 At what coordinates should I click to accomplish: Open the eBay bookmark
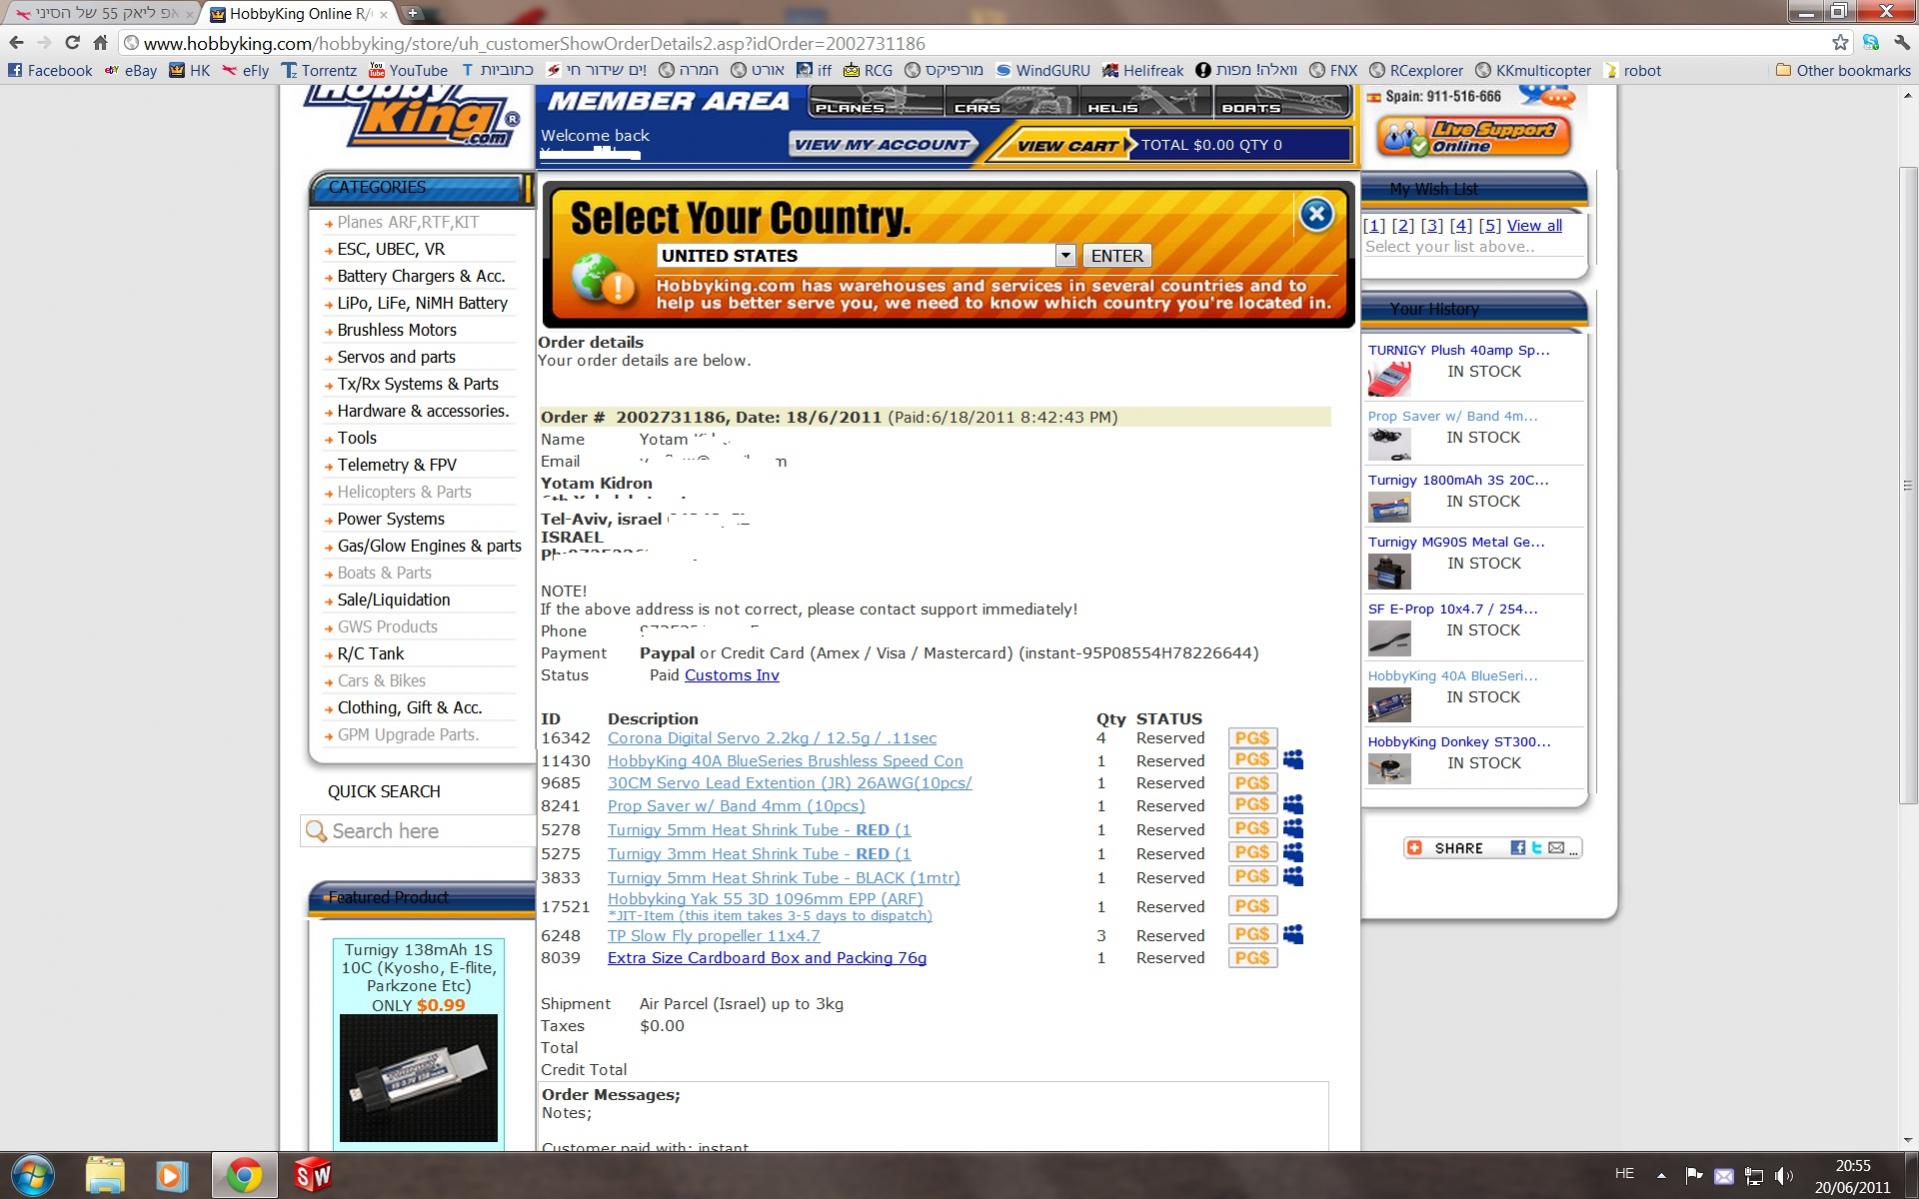tap(131, 70)
